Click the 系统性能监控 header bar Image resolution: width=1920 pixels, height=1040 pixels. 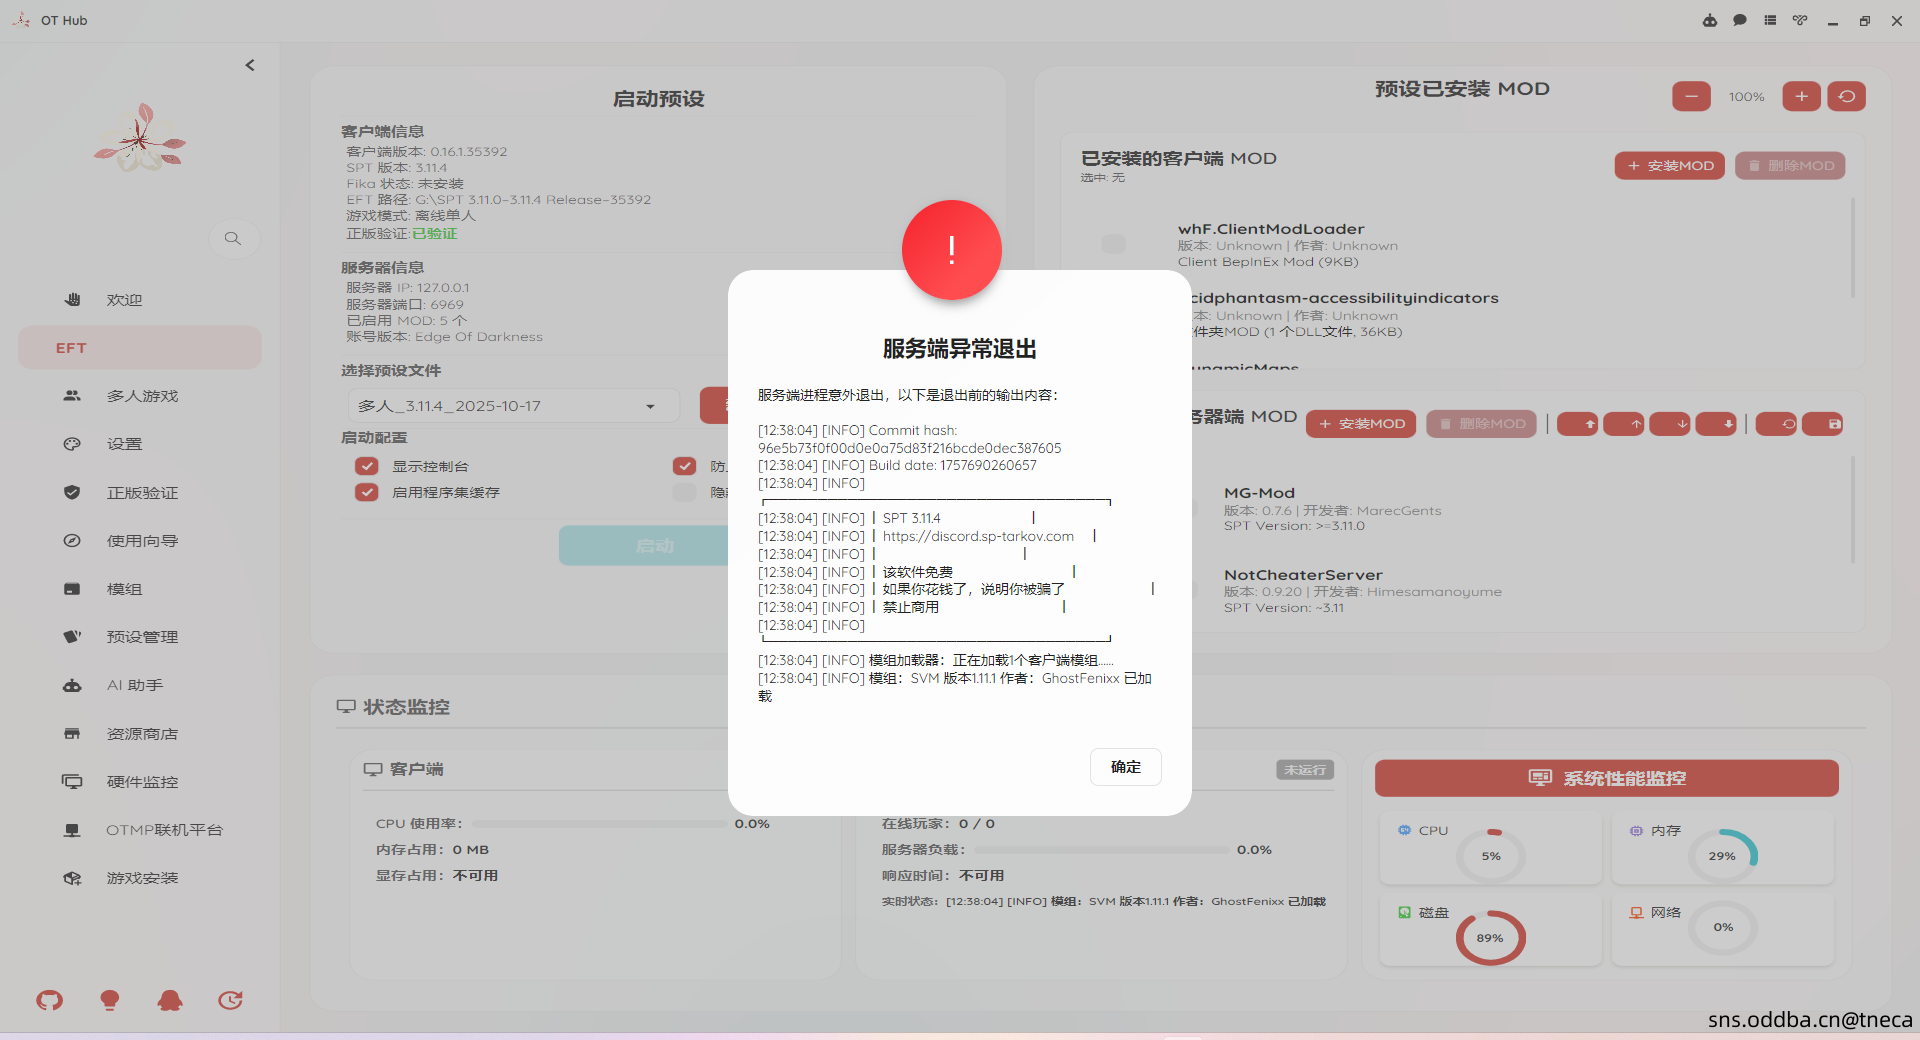1606,778
